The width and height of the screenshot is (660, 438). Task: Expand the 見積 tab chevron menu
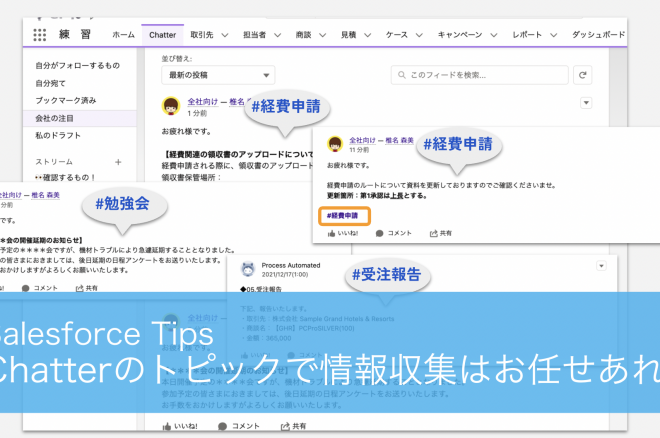tap(368, 35)
